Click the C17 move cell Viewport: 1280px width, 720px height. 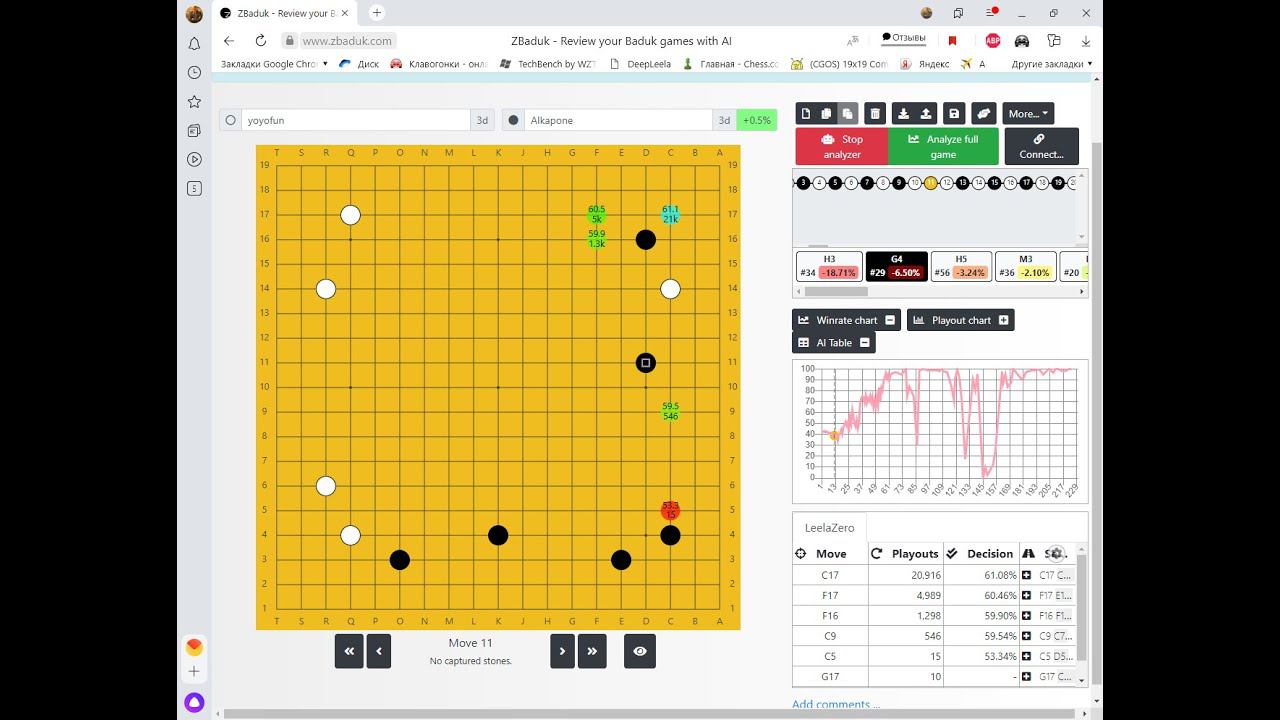(831, 575)
